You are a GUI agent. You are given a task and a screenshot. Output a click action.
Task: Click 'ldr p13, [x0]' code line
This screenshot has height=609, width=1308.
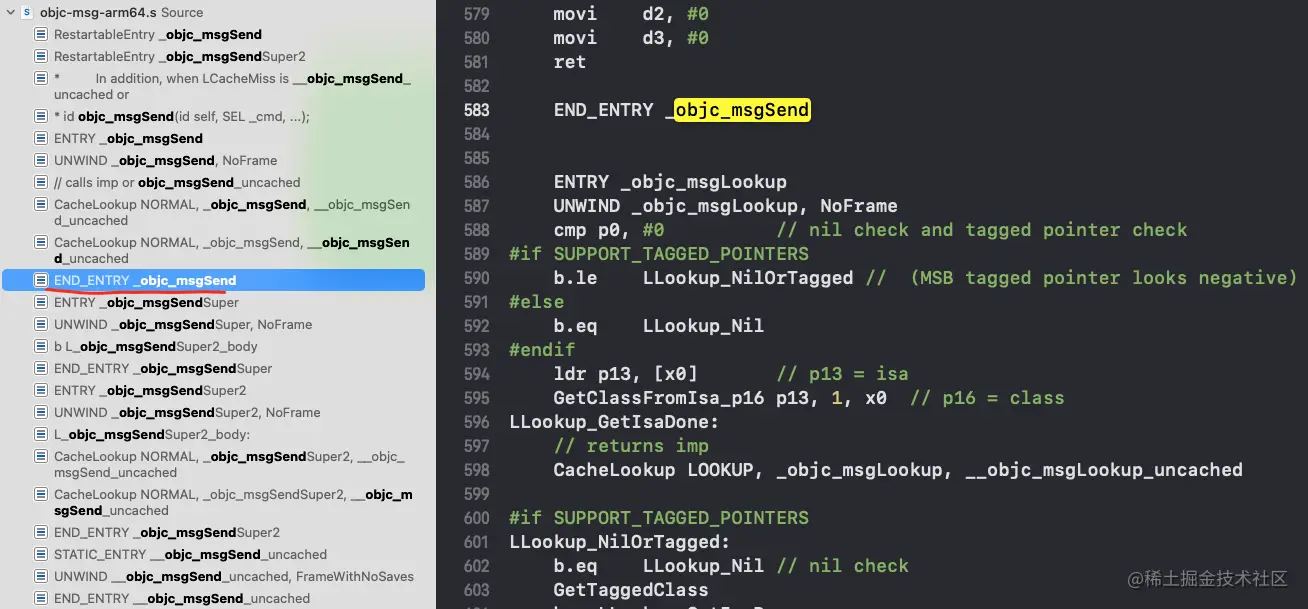click(x=626, y=374)
